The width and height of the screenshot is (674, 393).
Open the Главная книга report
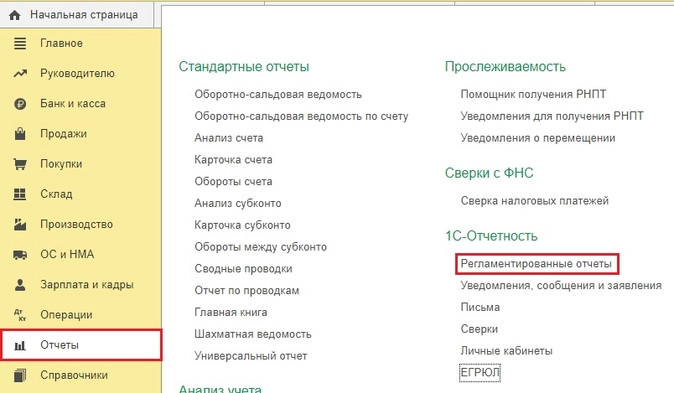pos(231,313)
